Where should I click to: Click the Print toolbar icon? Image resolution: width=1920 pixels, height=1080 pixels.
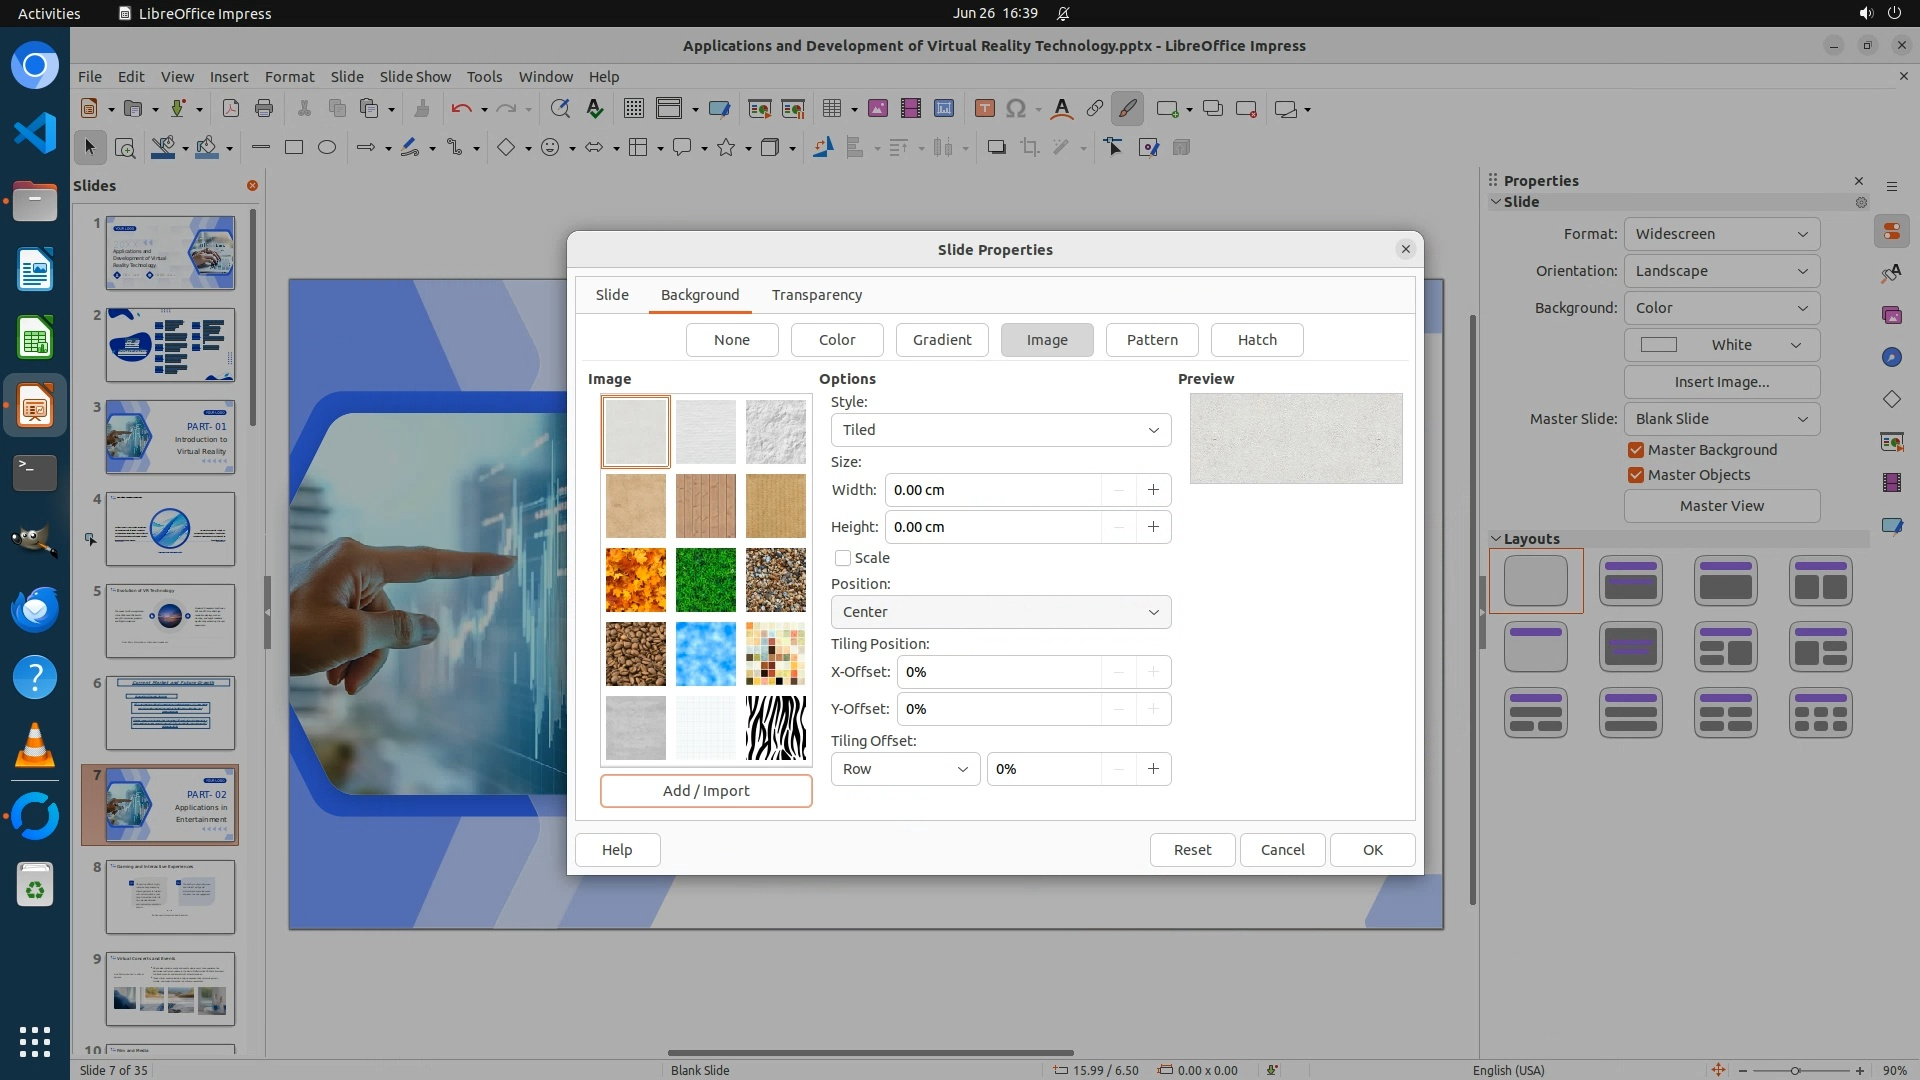[264, 109]
